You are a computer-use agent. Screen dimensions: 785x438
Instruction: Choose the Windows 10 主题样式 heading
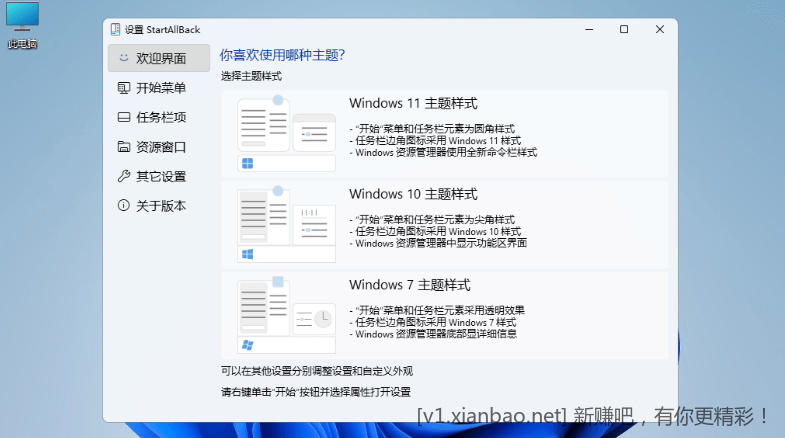(414, 194)
